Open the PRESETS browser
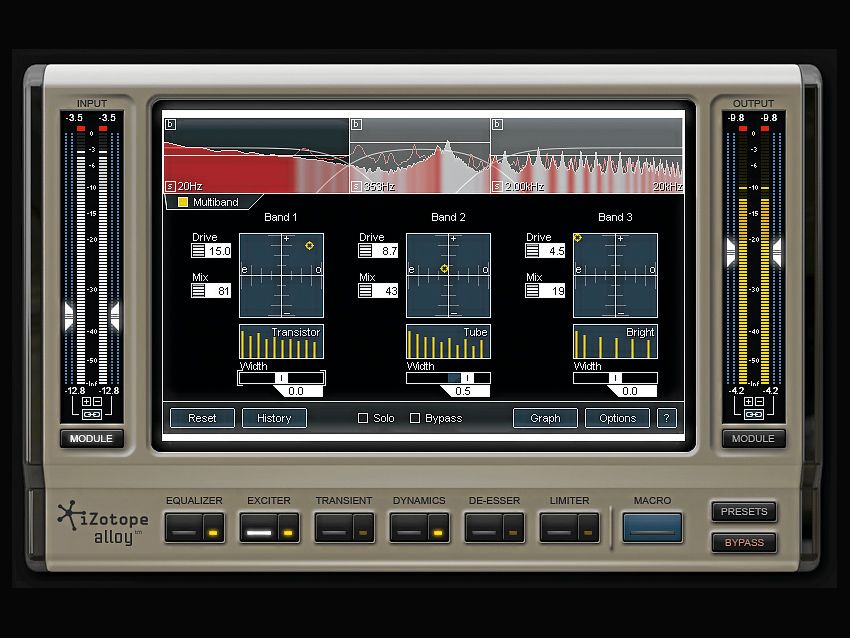Image resolution: width=850 pixels, height=638 pixels. [744, 511]
